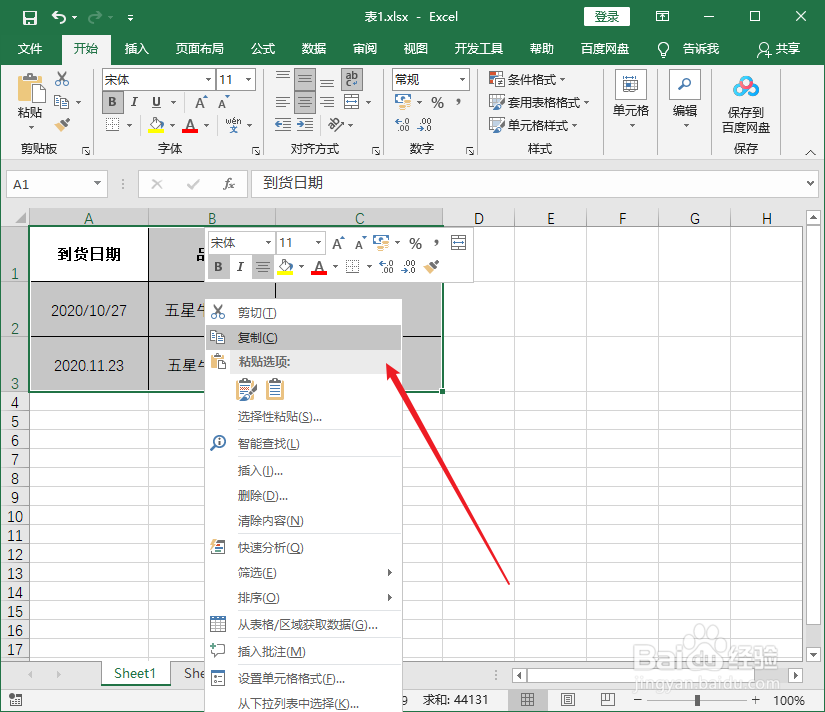Image resolution: width=825 pixels, height=712 pixels.
Task: Toggle center horizontal alignment in ribbon
Action: (x=305, y=102)
